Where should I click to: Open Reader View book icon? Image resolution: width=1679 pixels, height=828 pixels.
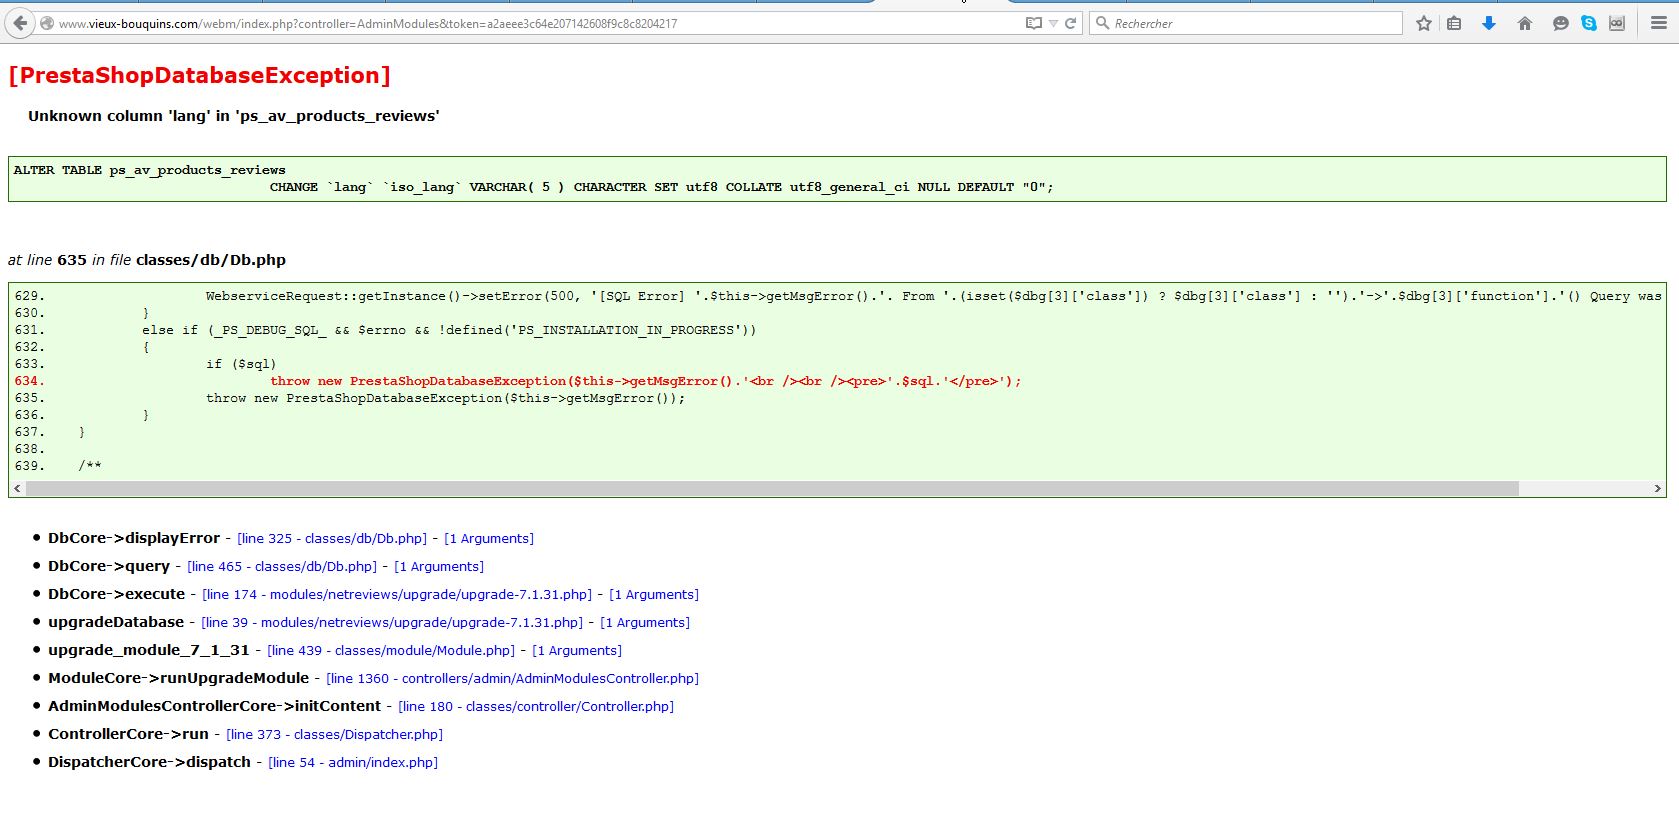[1034, 23]
